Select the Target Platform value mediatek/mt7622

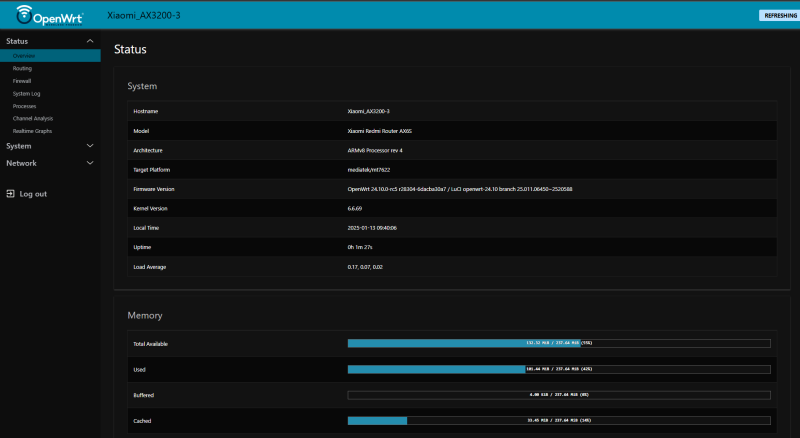coord(368,170)
